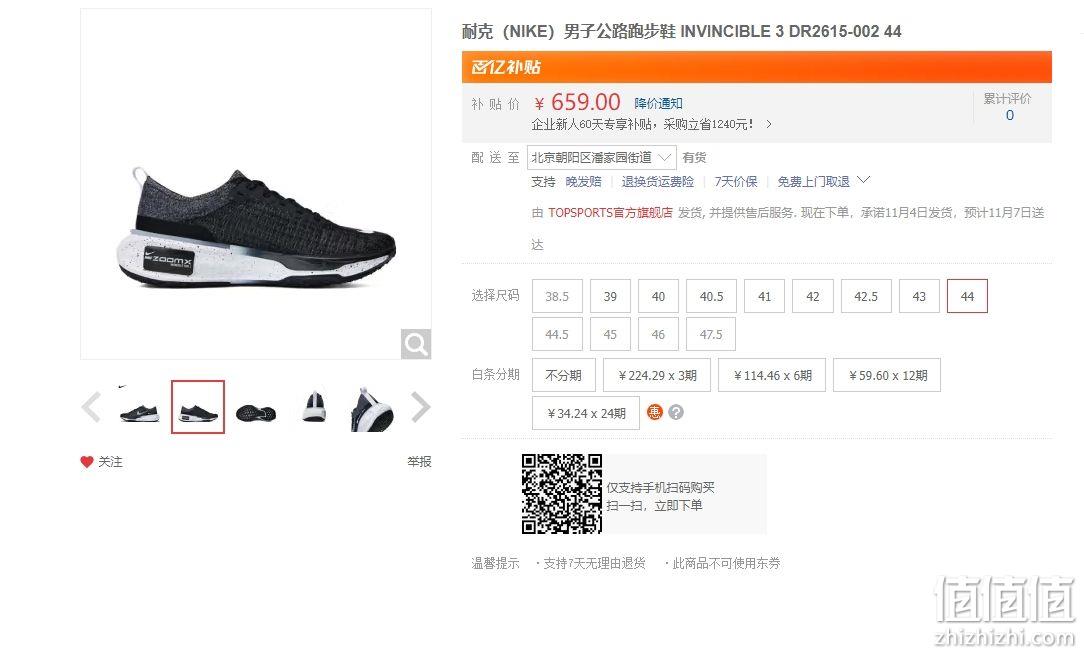Open arrow next to 企业新人 subsidy notice
Viewport: 1084px width, 655px height.
point(769,124)
